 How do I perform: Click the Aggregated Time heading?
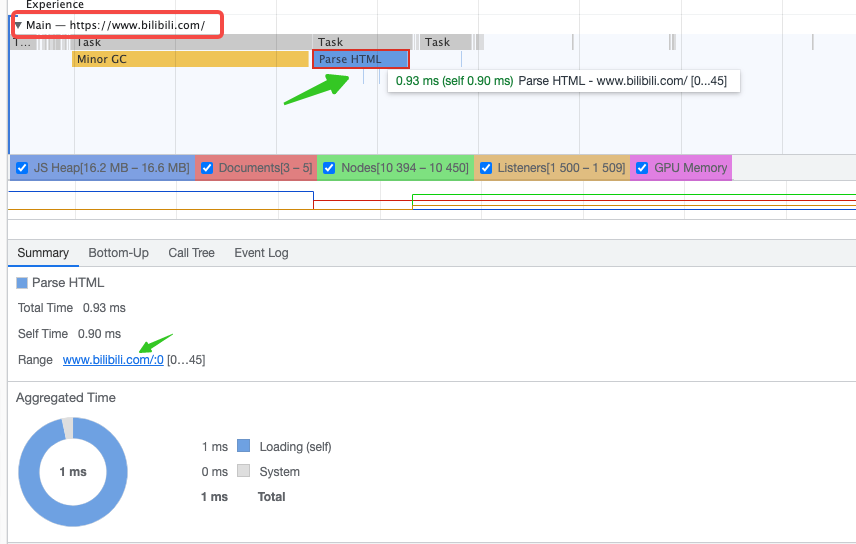click(x=66, y=398)
